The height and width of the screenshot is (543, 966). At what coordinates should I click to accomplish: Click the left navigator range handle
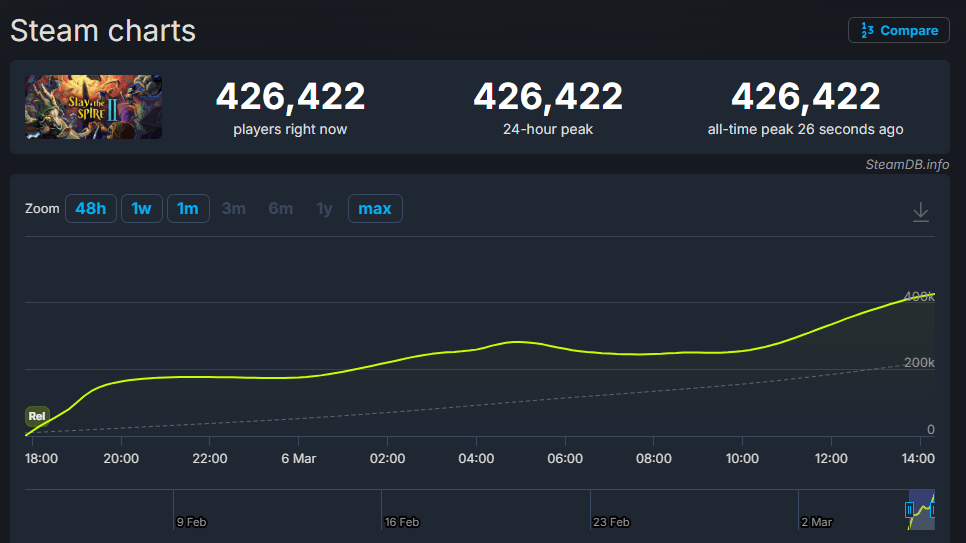tap(909, 510)
